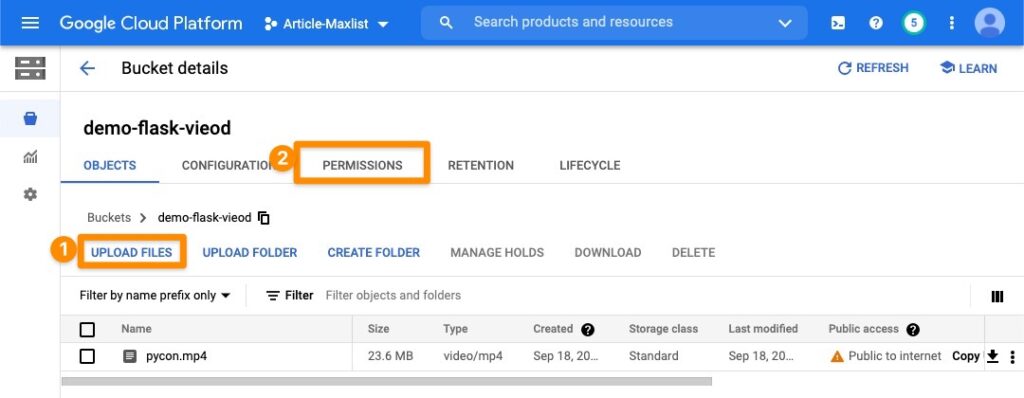Switch to the CONFIGURATION tab
This screenshot has height=398, width=1024.
pos(227,165)
